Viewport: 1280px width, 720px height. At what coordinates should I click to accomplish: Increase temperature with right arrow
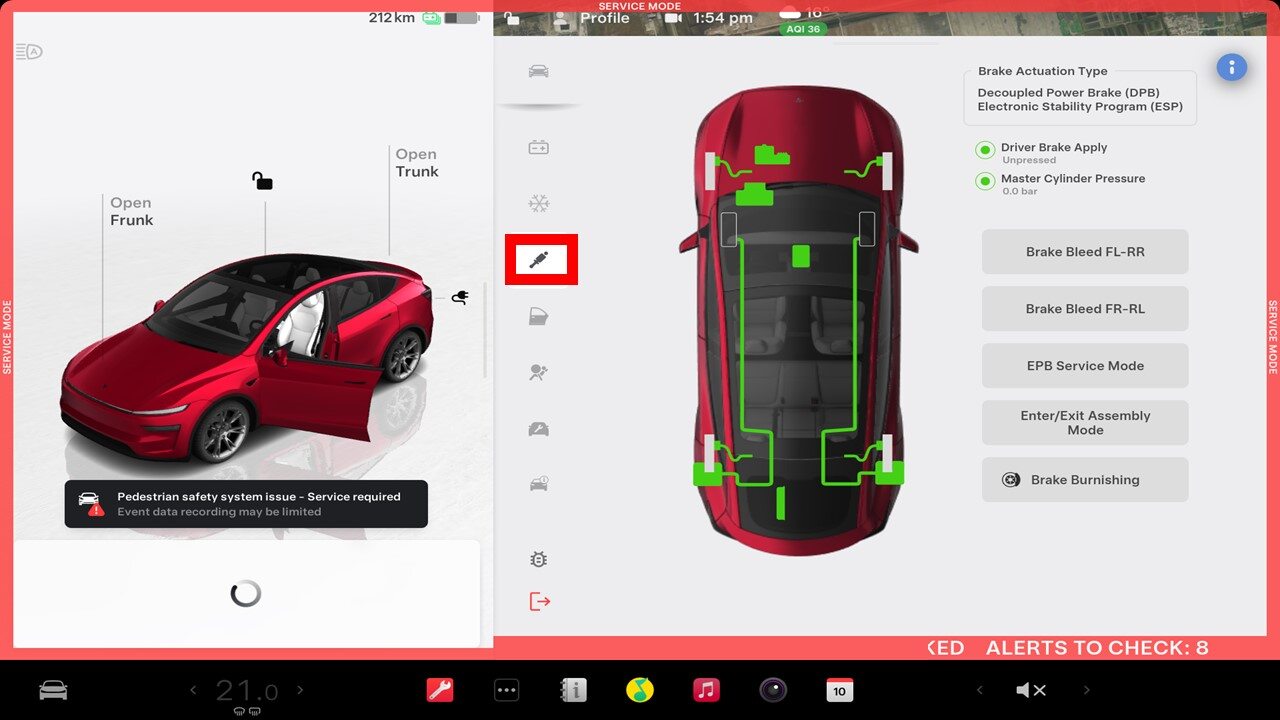pyautogui.click(x=300, y=690)
